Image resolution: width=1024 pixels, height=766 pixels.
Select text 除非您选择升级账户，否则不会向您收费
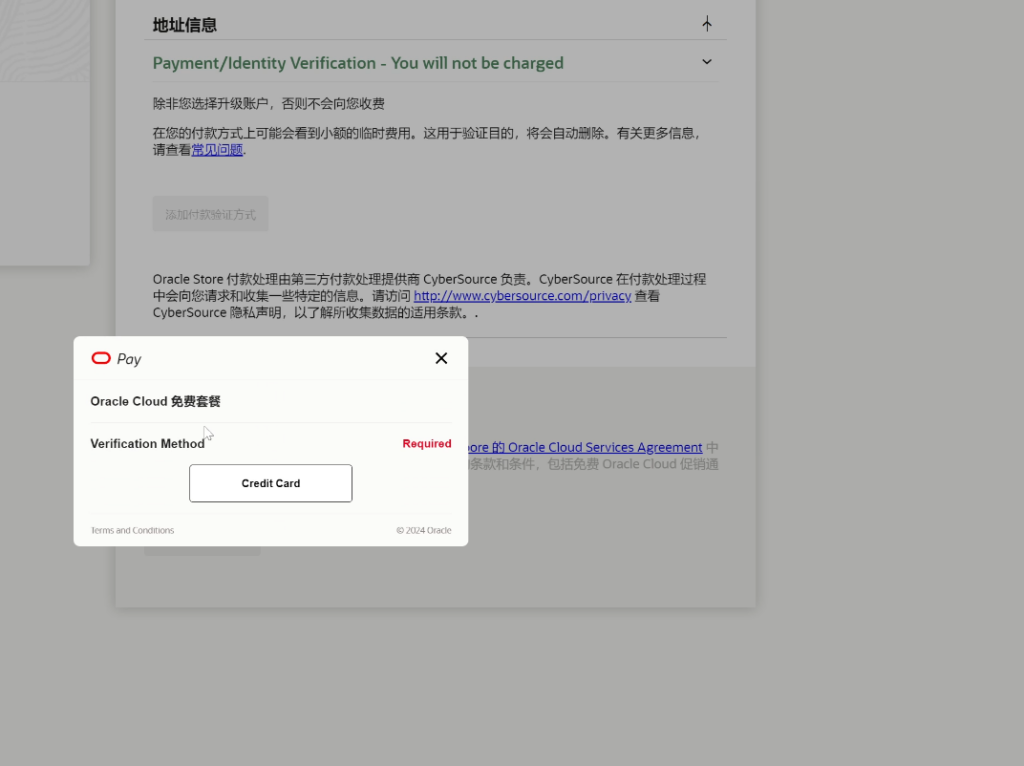point(268,104)
